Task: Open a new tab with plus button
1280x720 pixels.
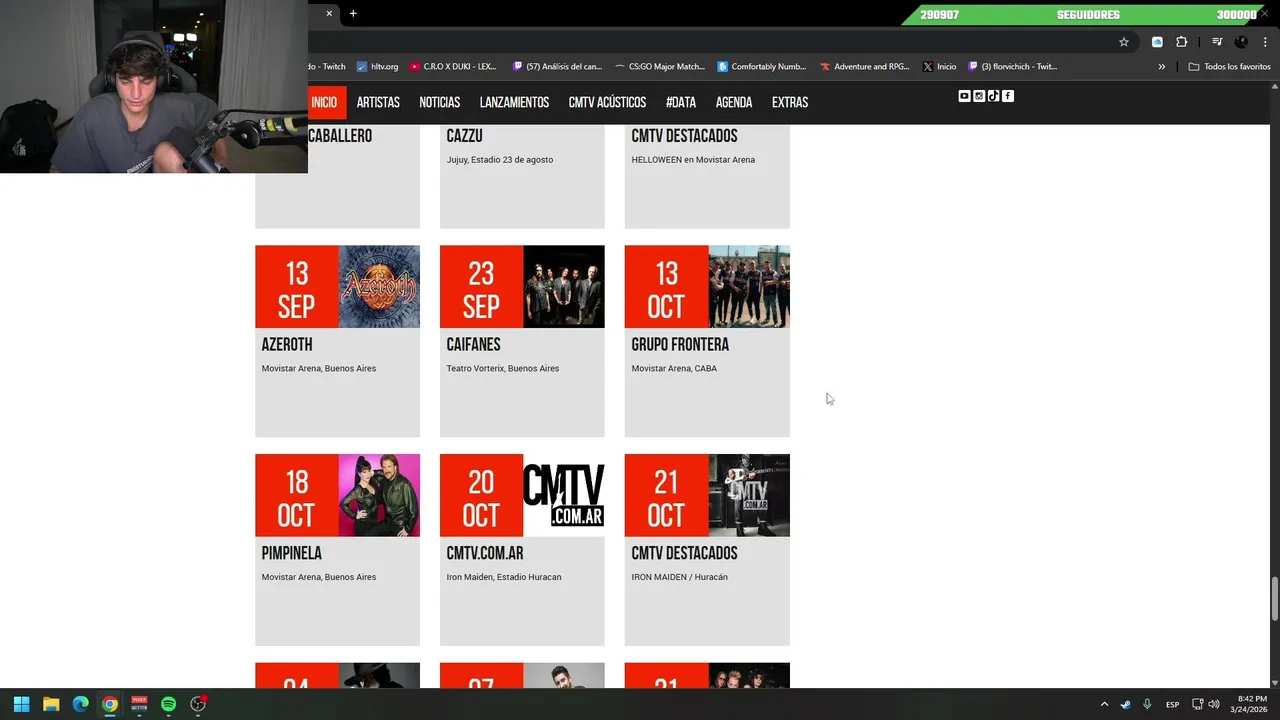Action: (353, 13)
